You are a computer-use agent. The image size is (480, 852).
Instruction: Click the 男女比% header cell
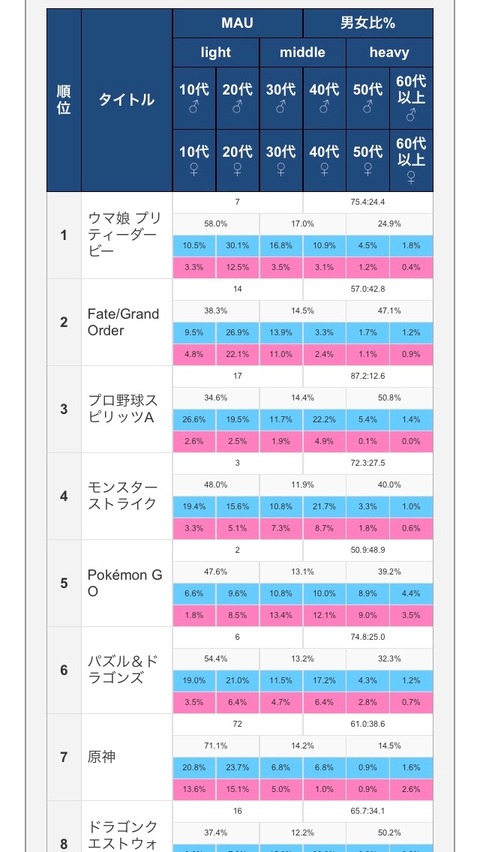point(368,23)
